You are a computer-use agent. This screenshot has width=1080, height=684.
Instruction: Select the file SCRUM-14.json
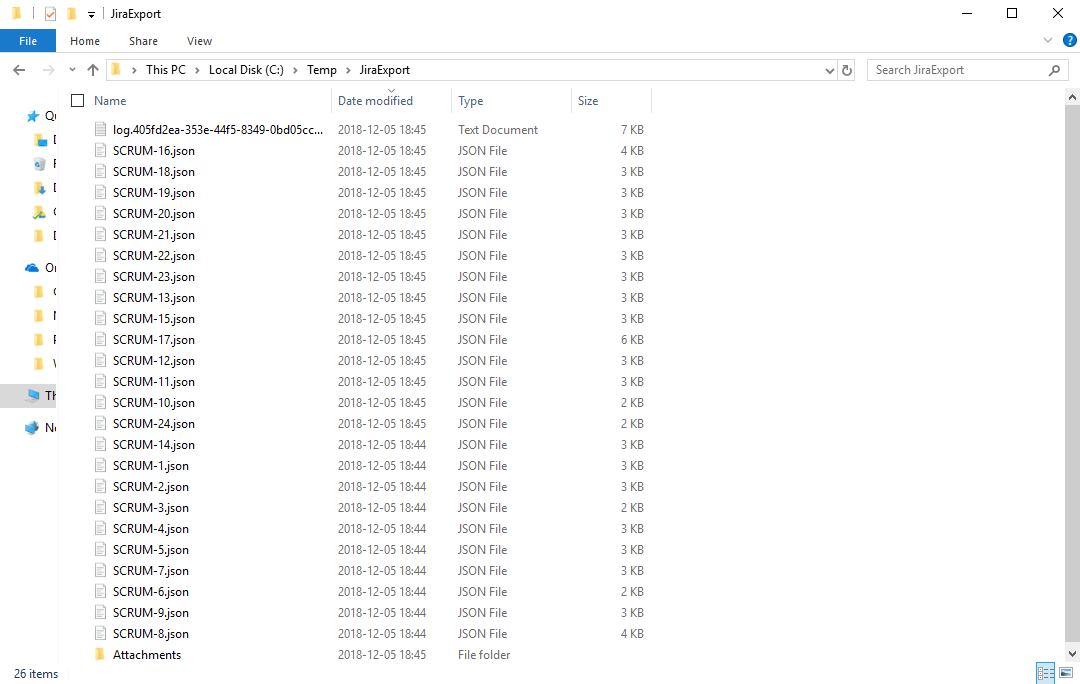154,445
